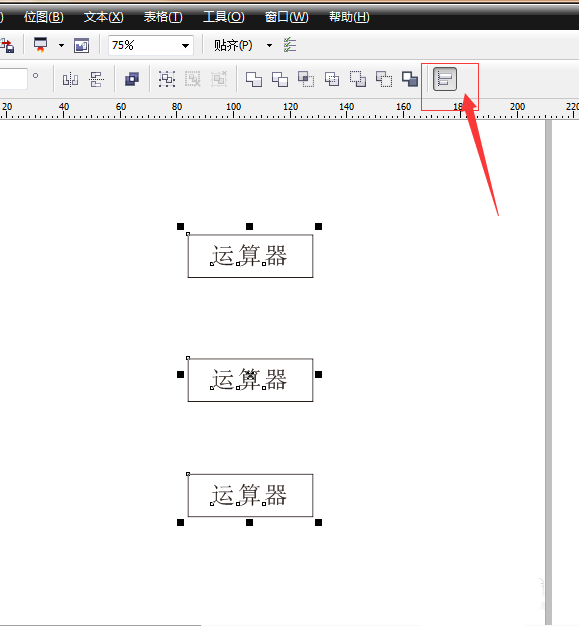This screenshot has height=626, width=579.
Task: Click the Align and Distribute icon
Action: (445, 79)
